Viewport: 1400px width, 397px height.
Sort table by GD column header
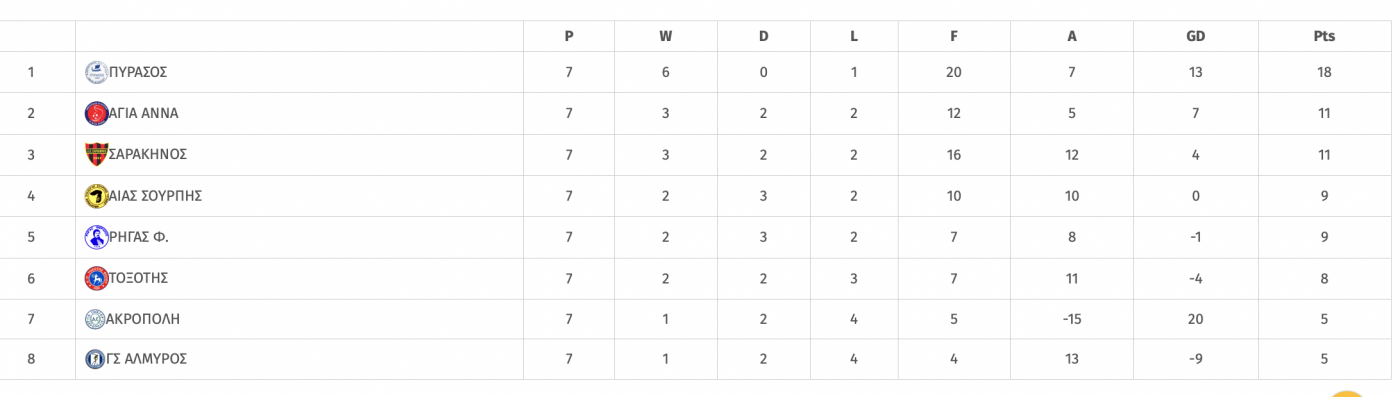1195,36
